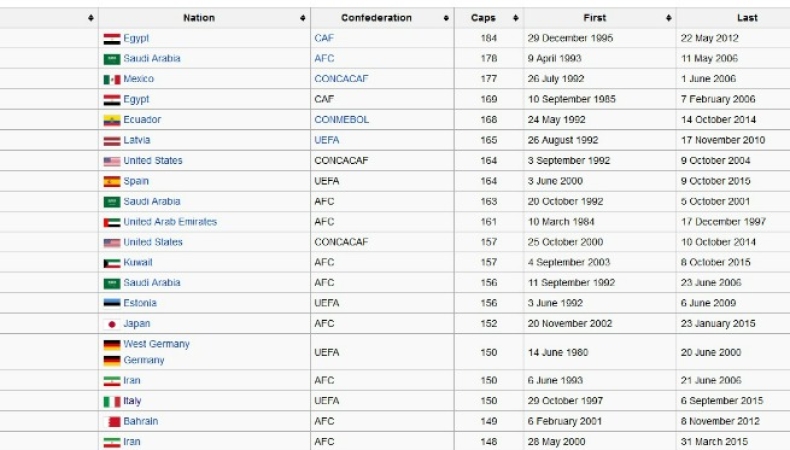Viewport: 790px width, 450px height.
Task: Click the Saudi Arabia flag in the 156 caps row
Action: (x=112, y=284)
